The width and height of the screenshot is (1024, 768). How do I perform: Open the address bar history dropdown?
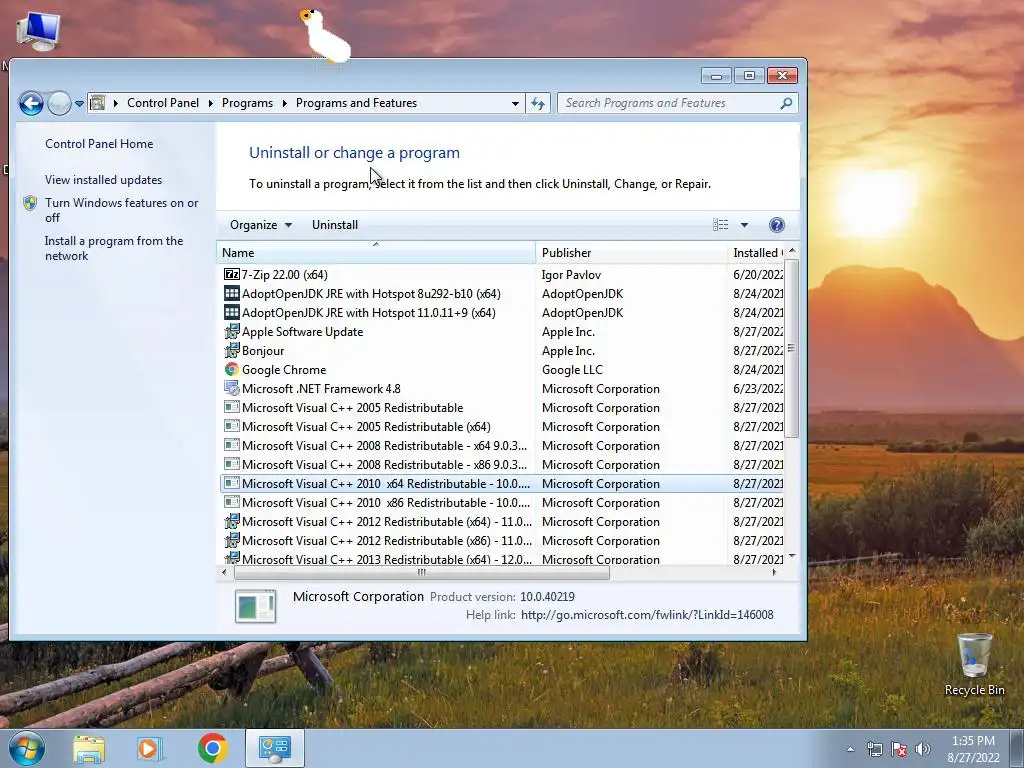click(x=515, y=103)
